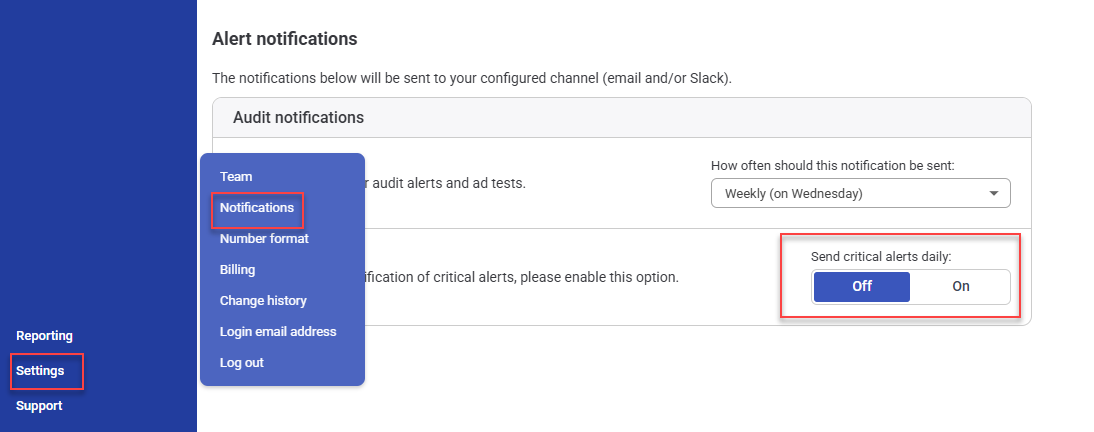Set critical alerts toggle to Off

point(861,286)
